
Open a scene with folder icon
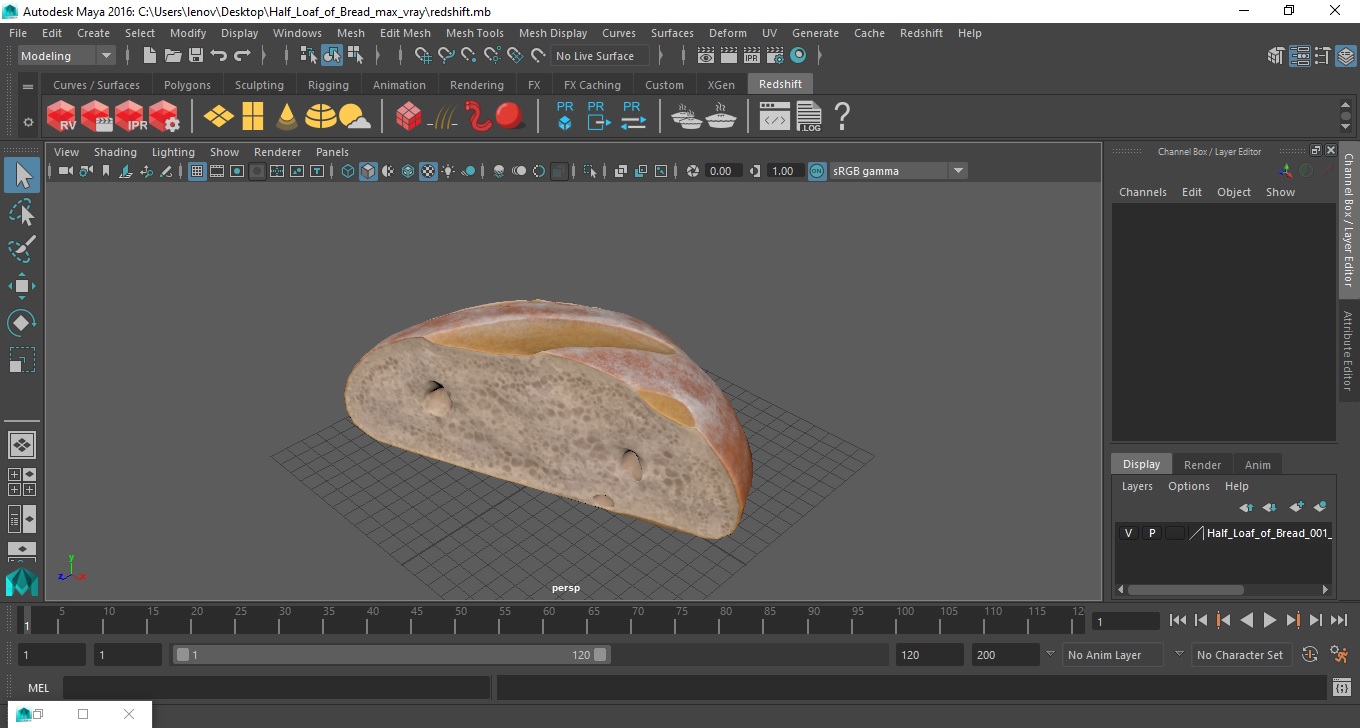coord(173,56)
